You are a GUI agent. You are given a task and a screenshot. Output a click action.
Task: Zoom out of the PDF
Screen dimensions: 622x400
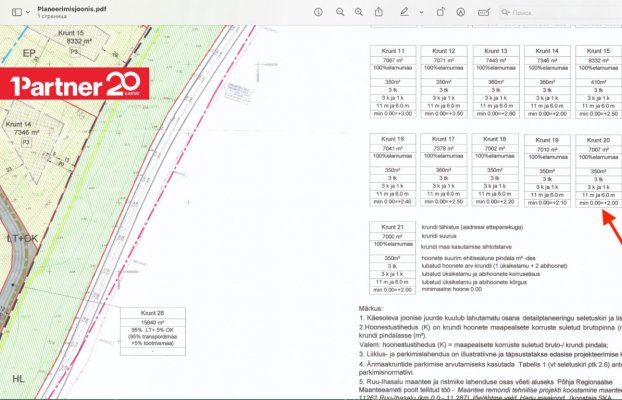(341, 11)
